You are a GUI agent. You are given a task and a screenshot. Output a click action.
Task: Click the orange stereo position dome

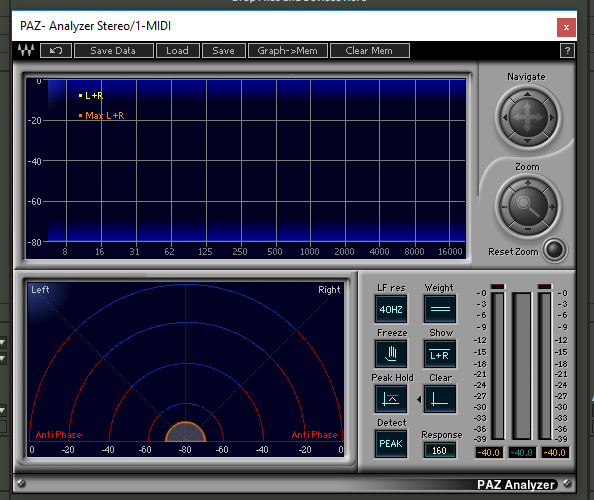(186, 432)
